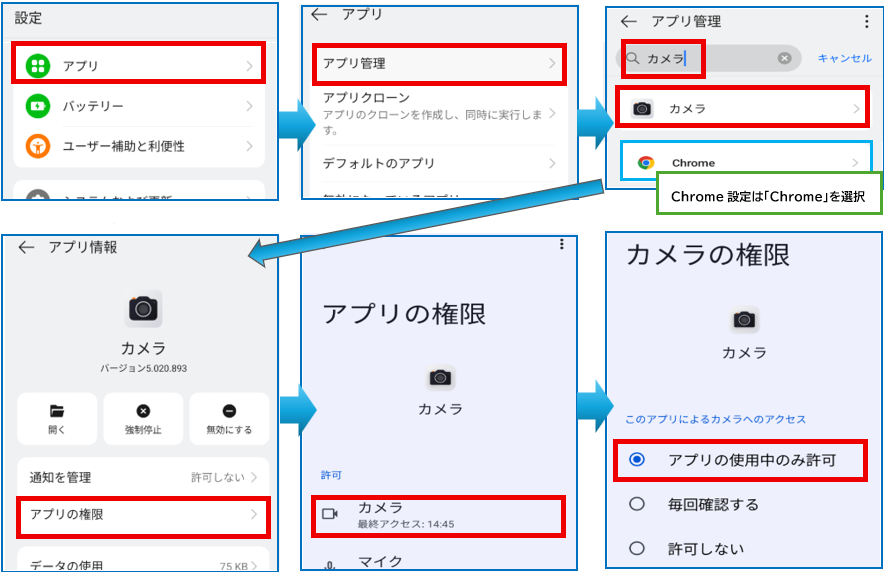Select 毎回確認する radio button

[637, 504]
